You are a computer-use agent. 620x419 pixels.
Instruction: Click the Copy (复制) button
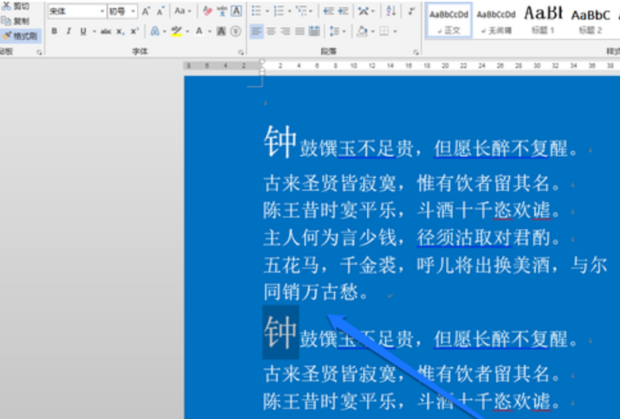point(16,21)
